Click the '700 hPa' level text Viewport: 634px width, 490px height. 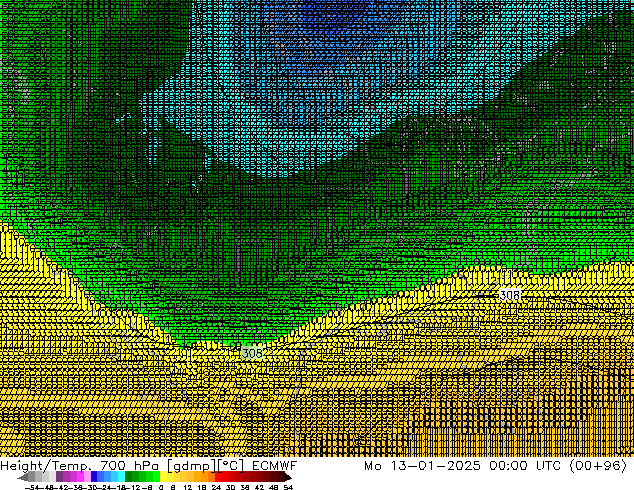point(131,466)
